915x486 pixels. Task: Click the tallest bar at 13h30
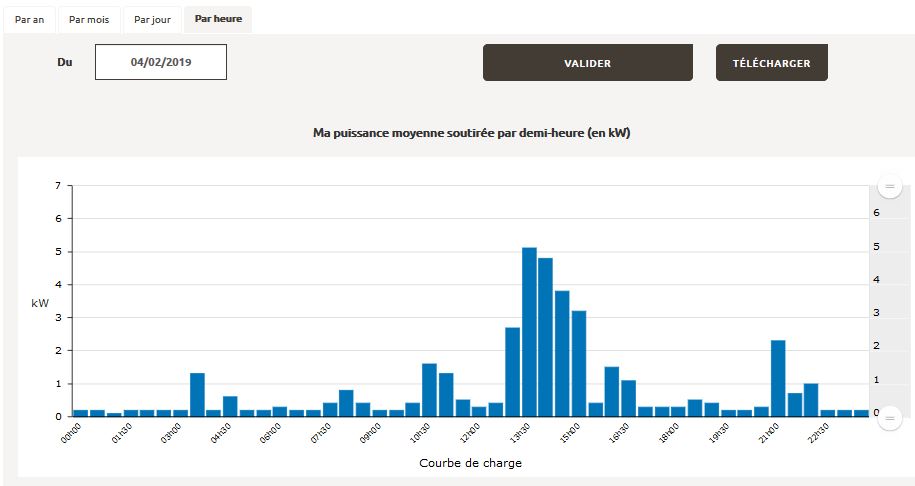click(529, 332)
